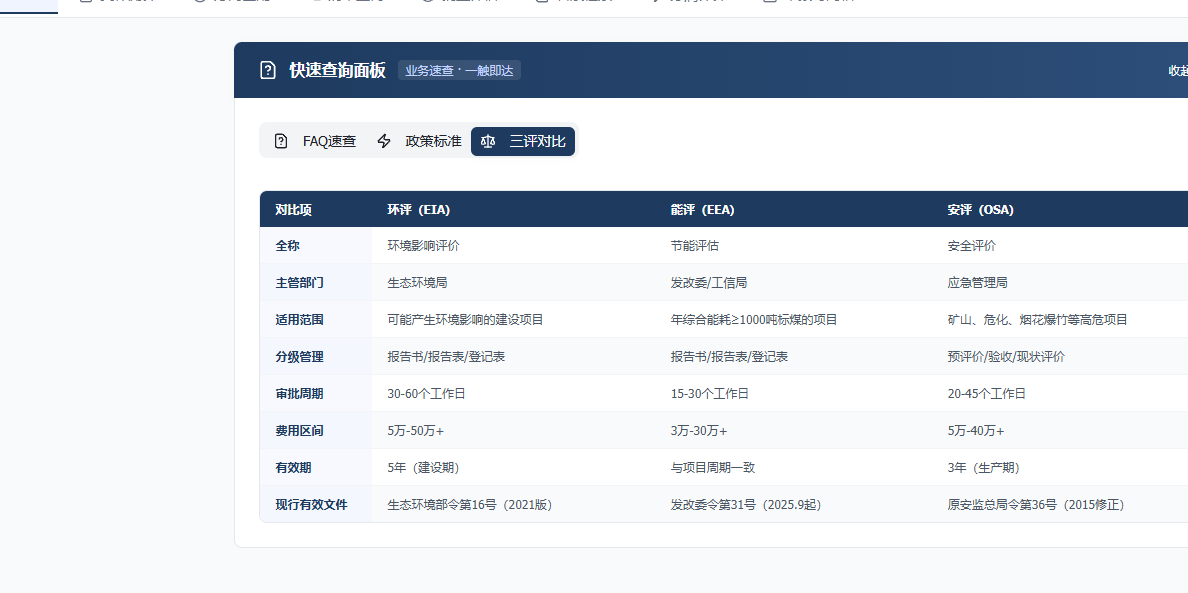The image size is (1188, 593).
Task: Click the 业务速查·一触即达 badge
Action: coord(459,70)
